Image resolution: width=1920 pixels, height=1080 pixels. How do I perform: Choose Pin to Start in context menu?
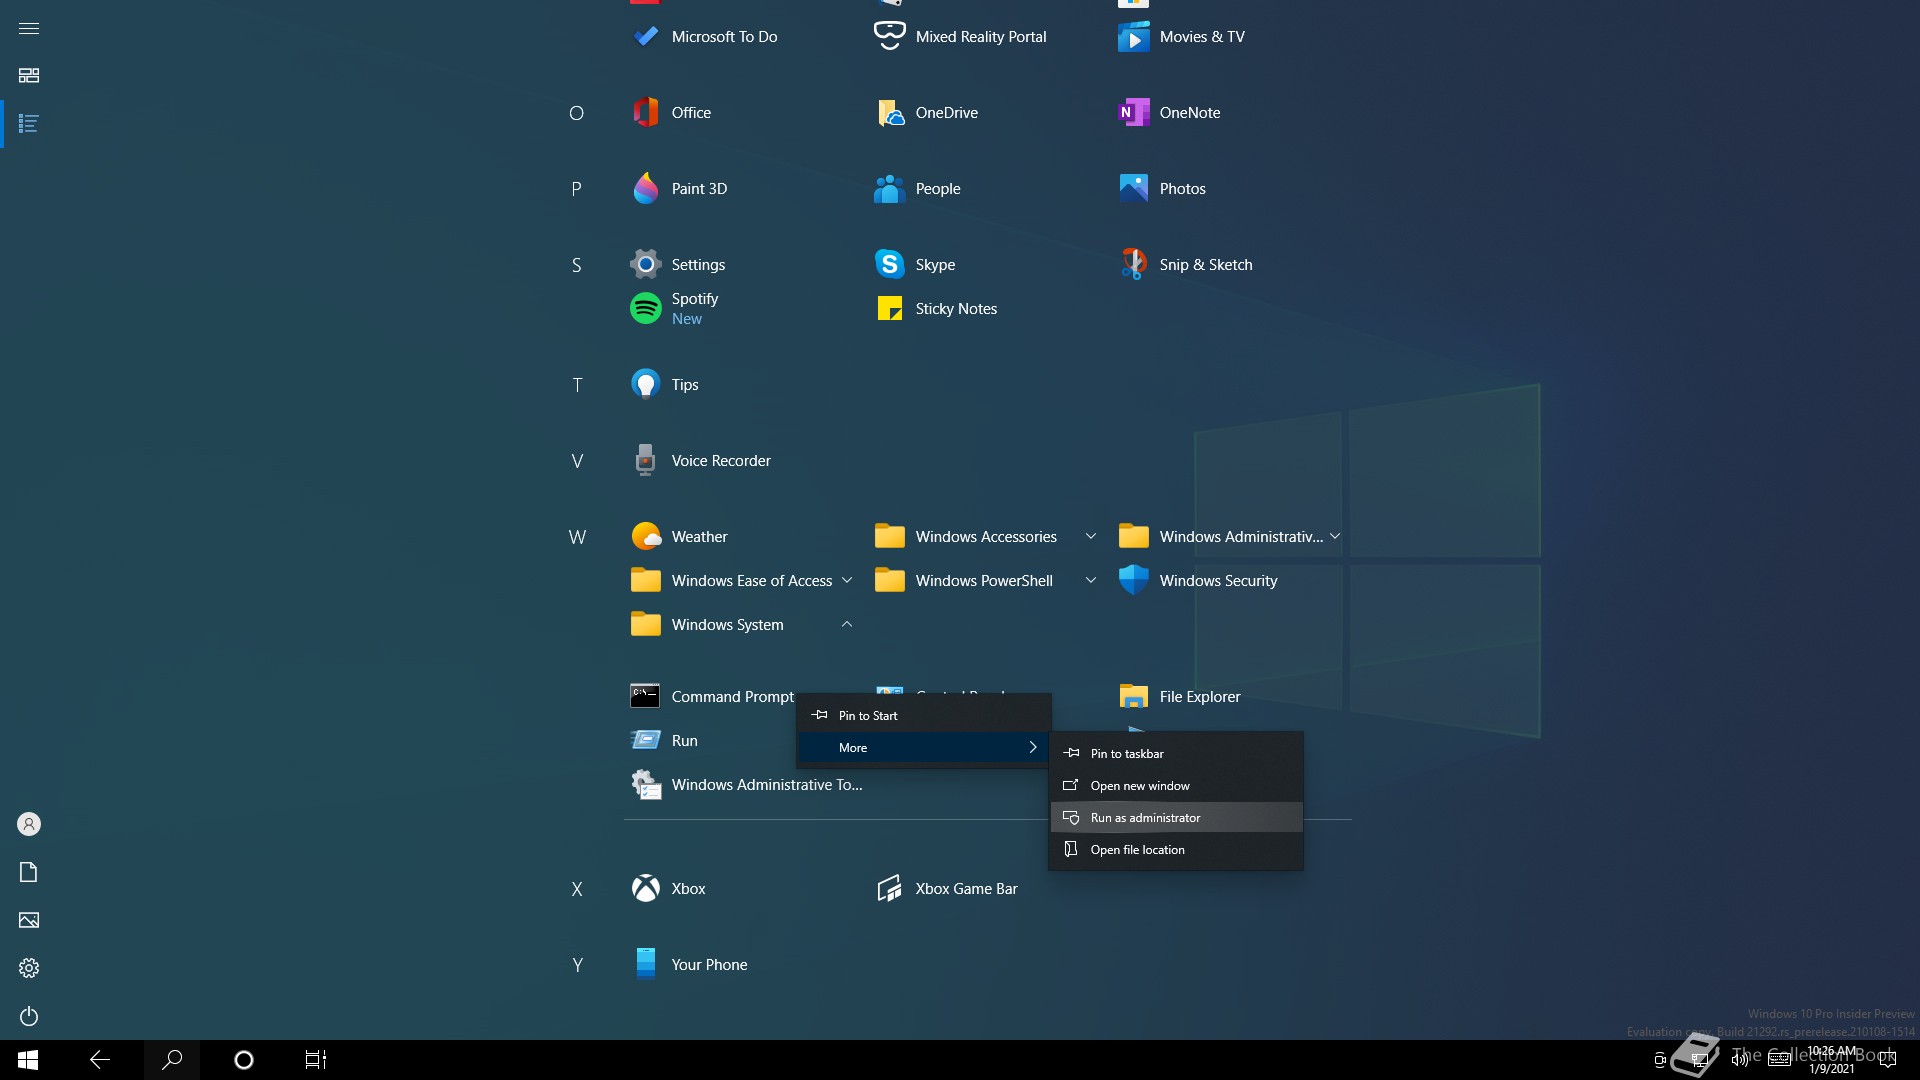point(924,716)
